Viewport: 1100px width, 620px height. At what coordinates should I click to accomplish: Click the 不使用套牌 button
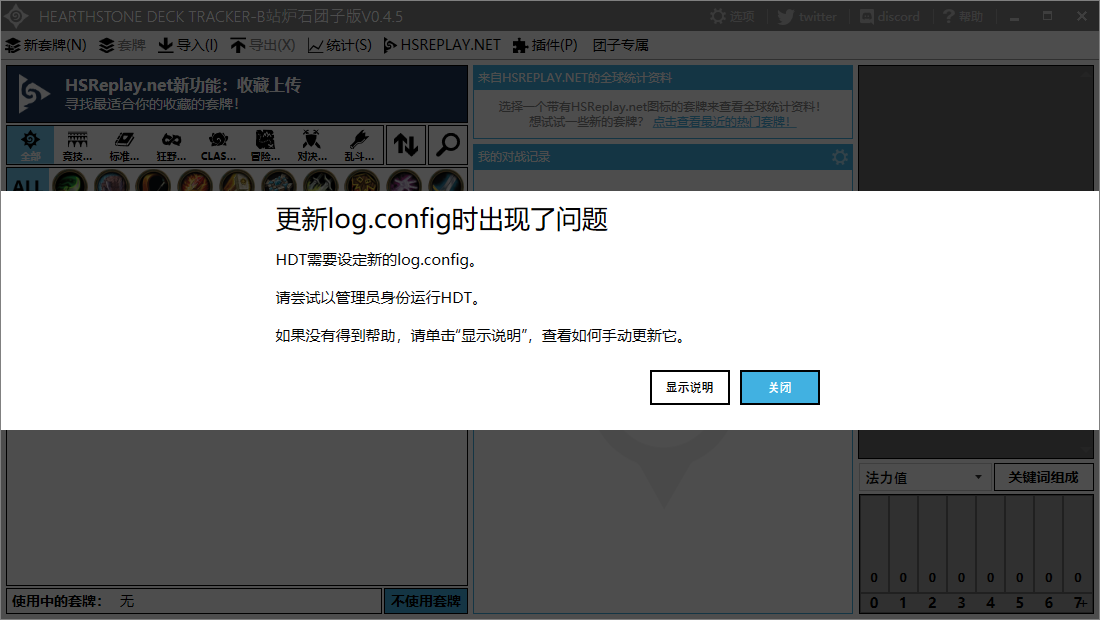pos(426,601)
